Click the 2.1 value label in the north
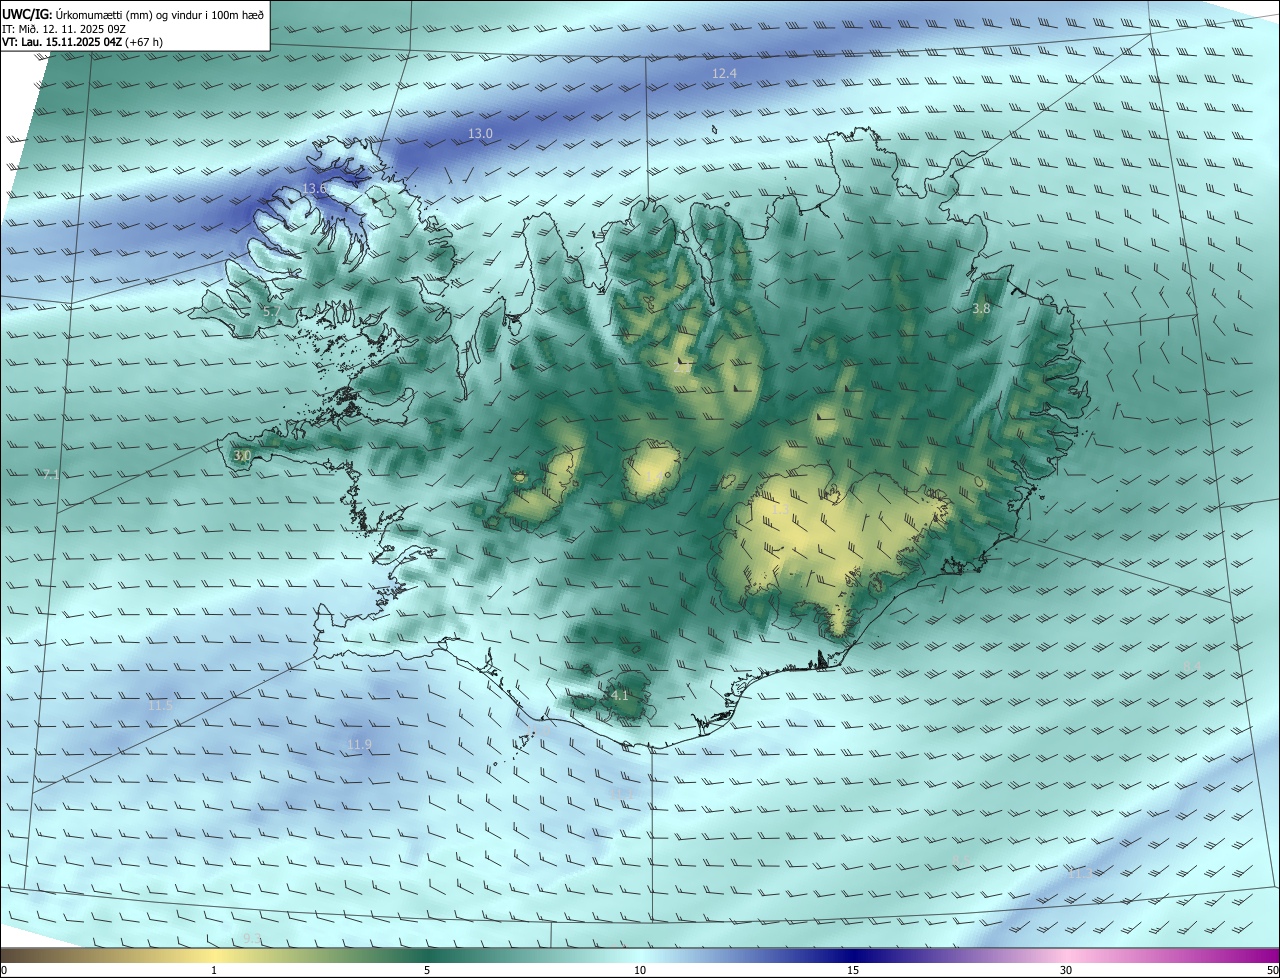Screen dimensions: 1280x978 pyautogui.click(x=682, y=368)
